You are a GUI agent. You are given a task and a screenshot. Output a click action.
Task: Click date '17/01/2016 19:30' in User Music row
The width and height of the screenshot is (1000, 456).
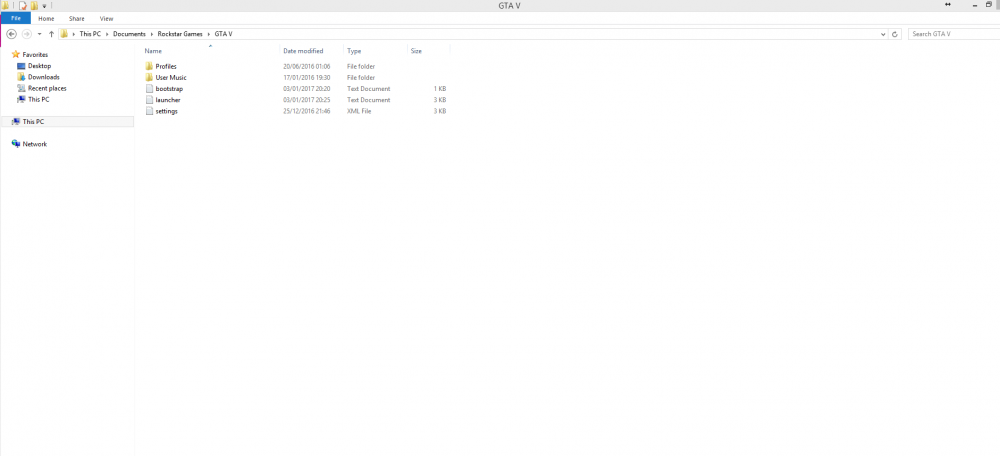(x=307, y=77)
